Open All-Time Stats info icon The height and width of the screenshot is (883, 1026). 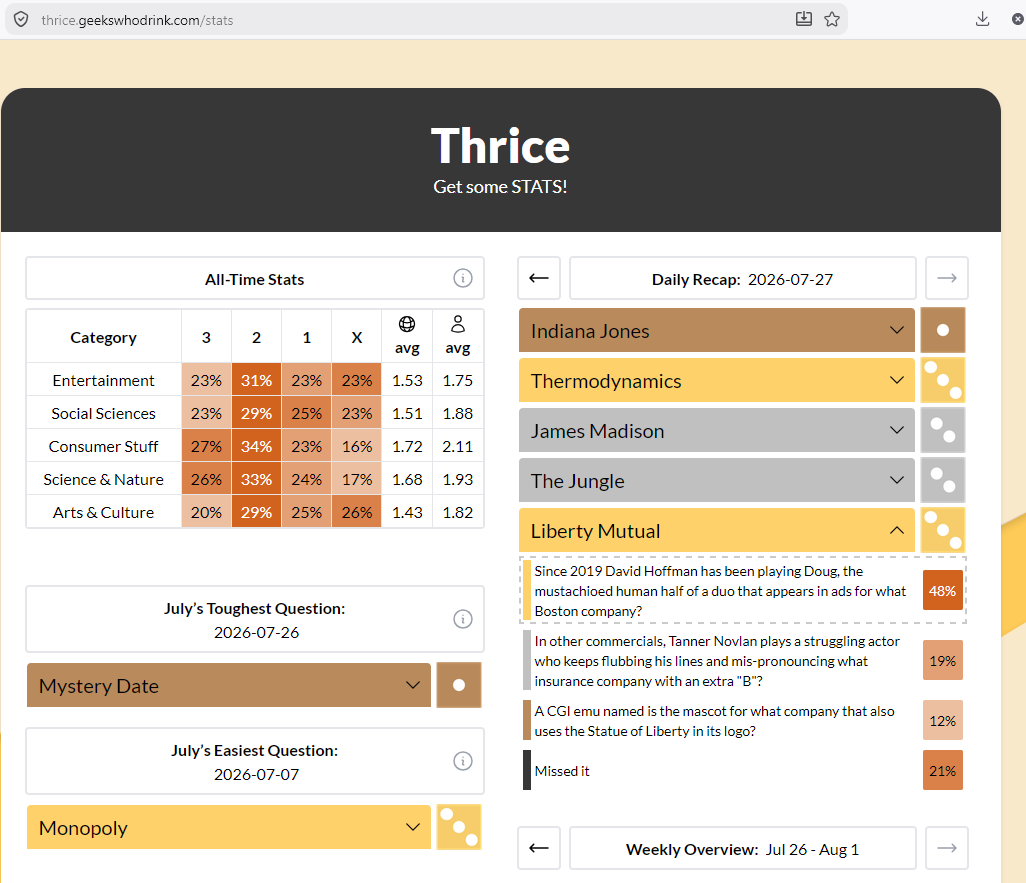463,278
